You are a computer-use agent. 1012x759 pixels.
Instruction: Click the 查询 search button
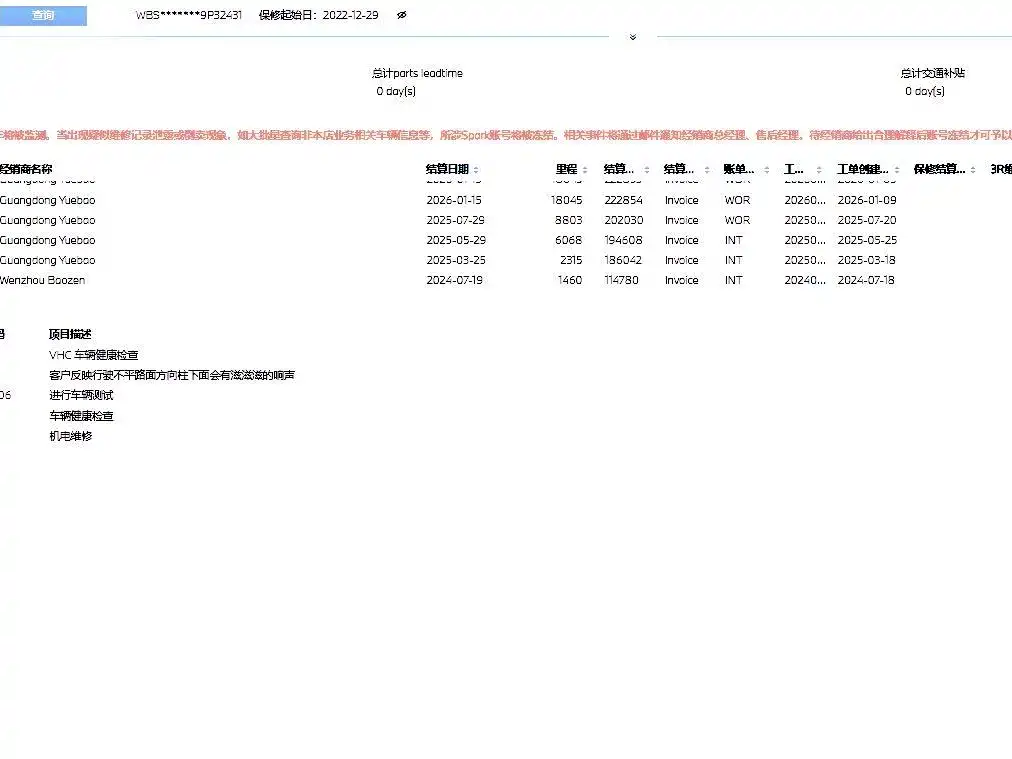coord(43,16)
